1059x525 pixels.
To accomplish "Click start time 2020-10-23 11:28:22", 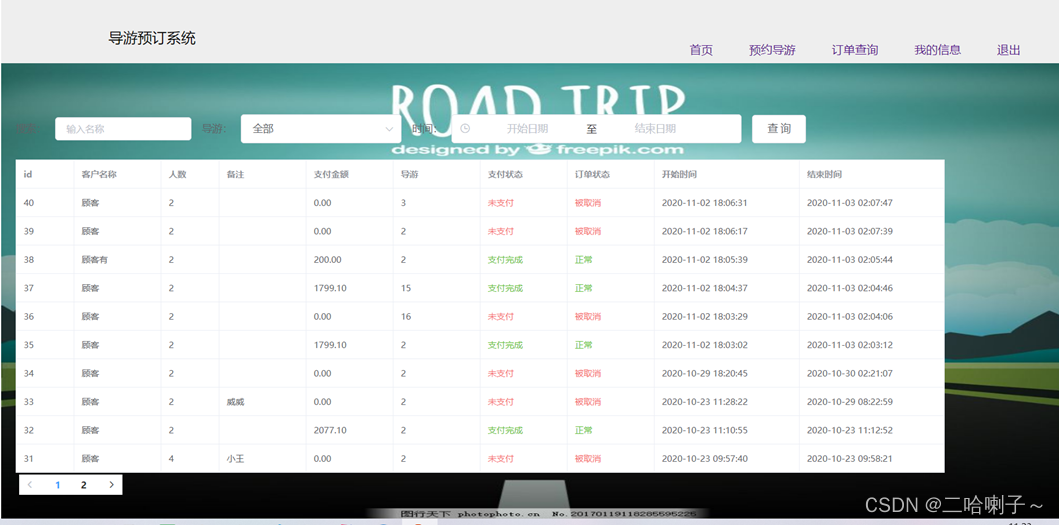I will (704, 401).
